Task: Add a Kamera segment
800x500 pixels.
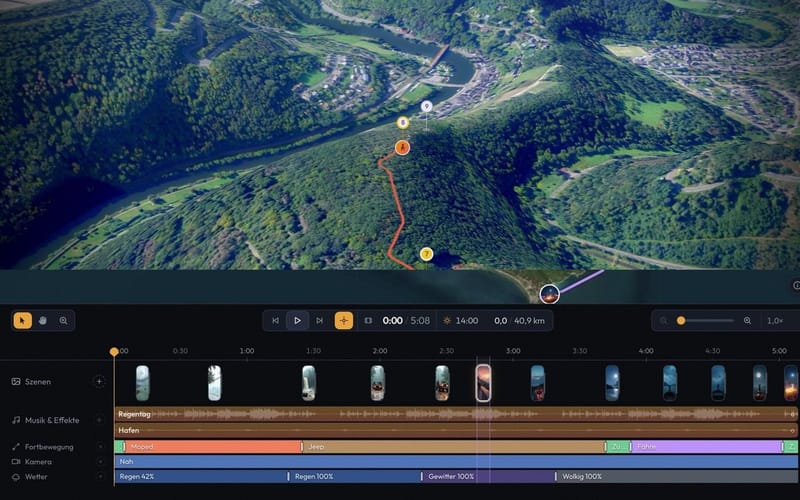Action: pos(100,462)
